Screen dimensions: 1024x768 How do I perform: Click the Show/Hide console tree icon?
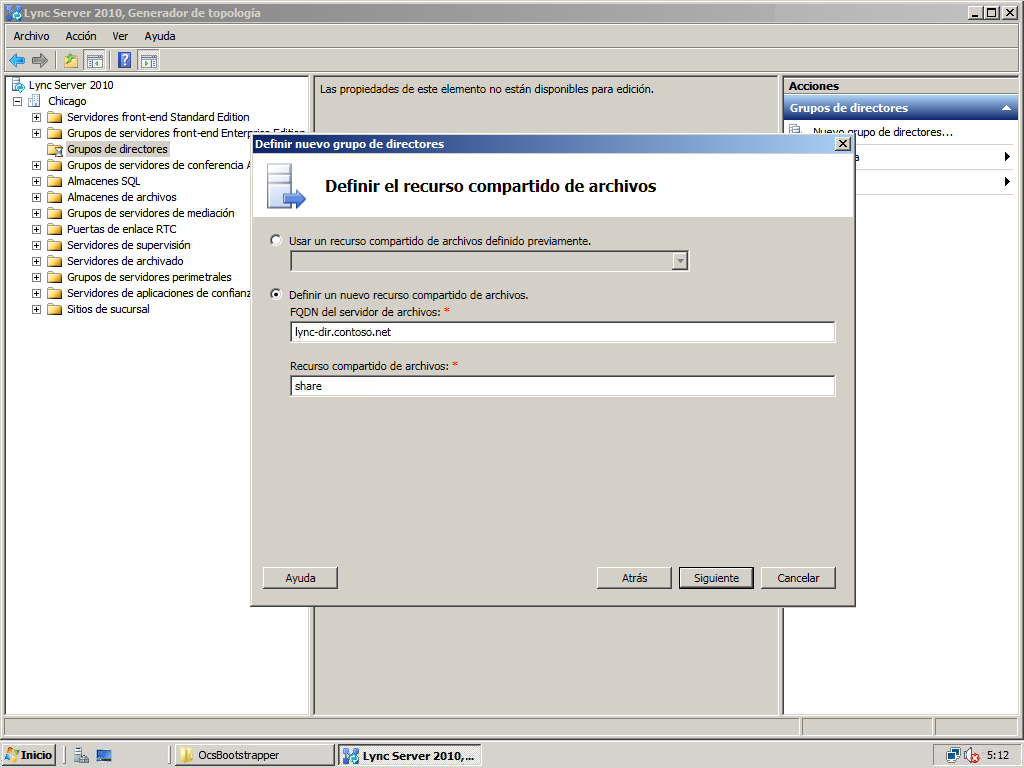(x=95, y=61)
